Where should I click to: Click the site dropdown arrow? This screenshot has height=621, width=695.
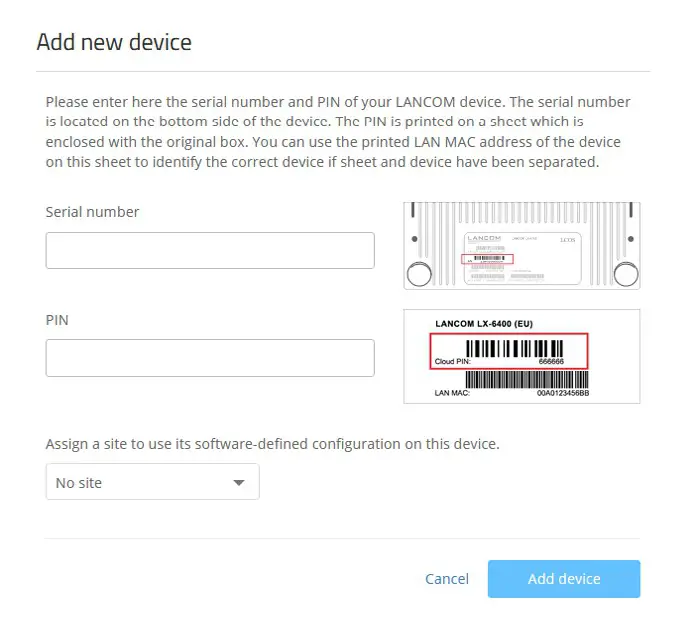coord(238,483)
